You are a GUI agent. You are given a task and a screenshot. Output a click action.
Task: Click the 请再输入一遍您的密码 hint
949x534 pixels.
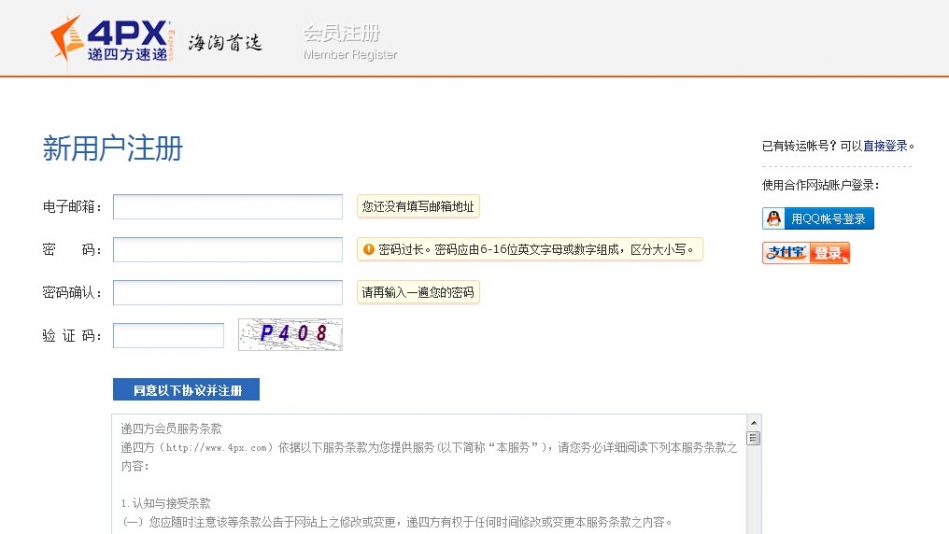point(418,292)
